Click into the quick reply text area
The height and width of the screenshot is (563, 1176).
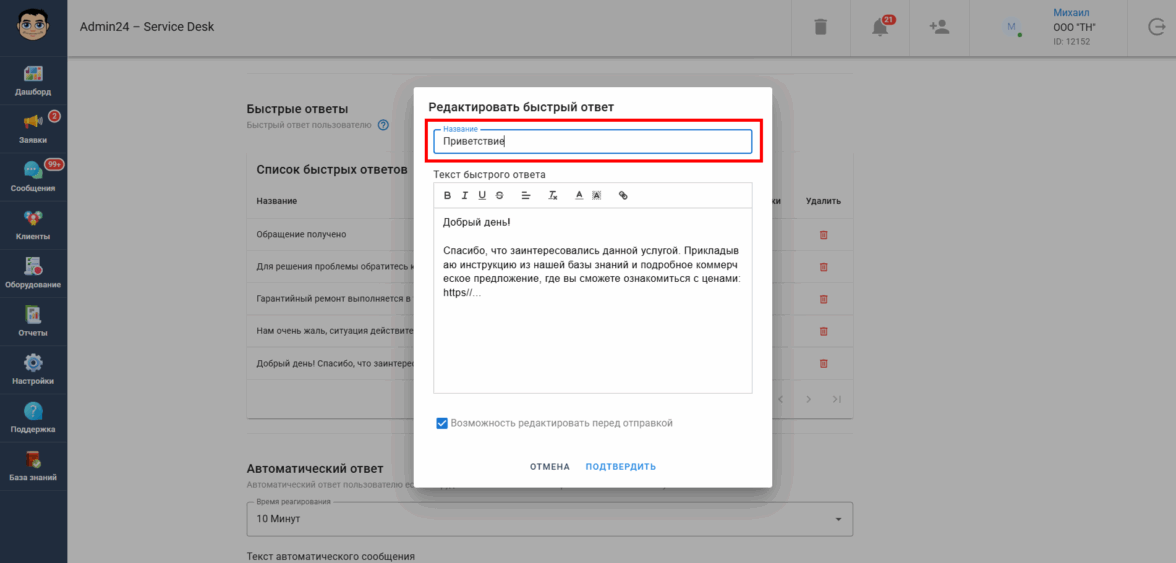click(x=592, y=301)
